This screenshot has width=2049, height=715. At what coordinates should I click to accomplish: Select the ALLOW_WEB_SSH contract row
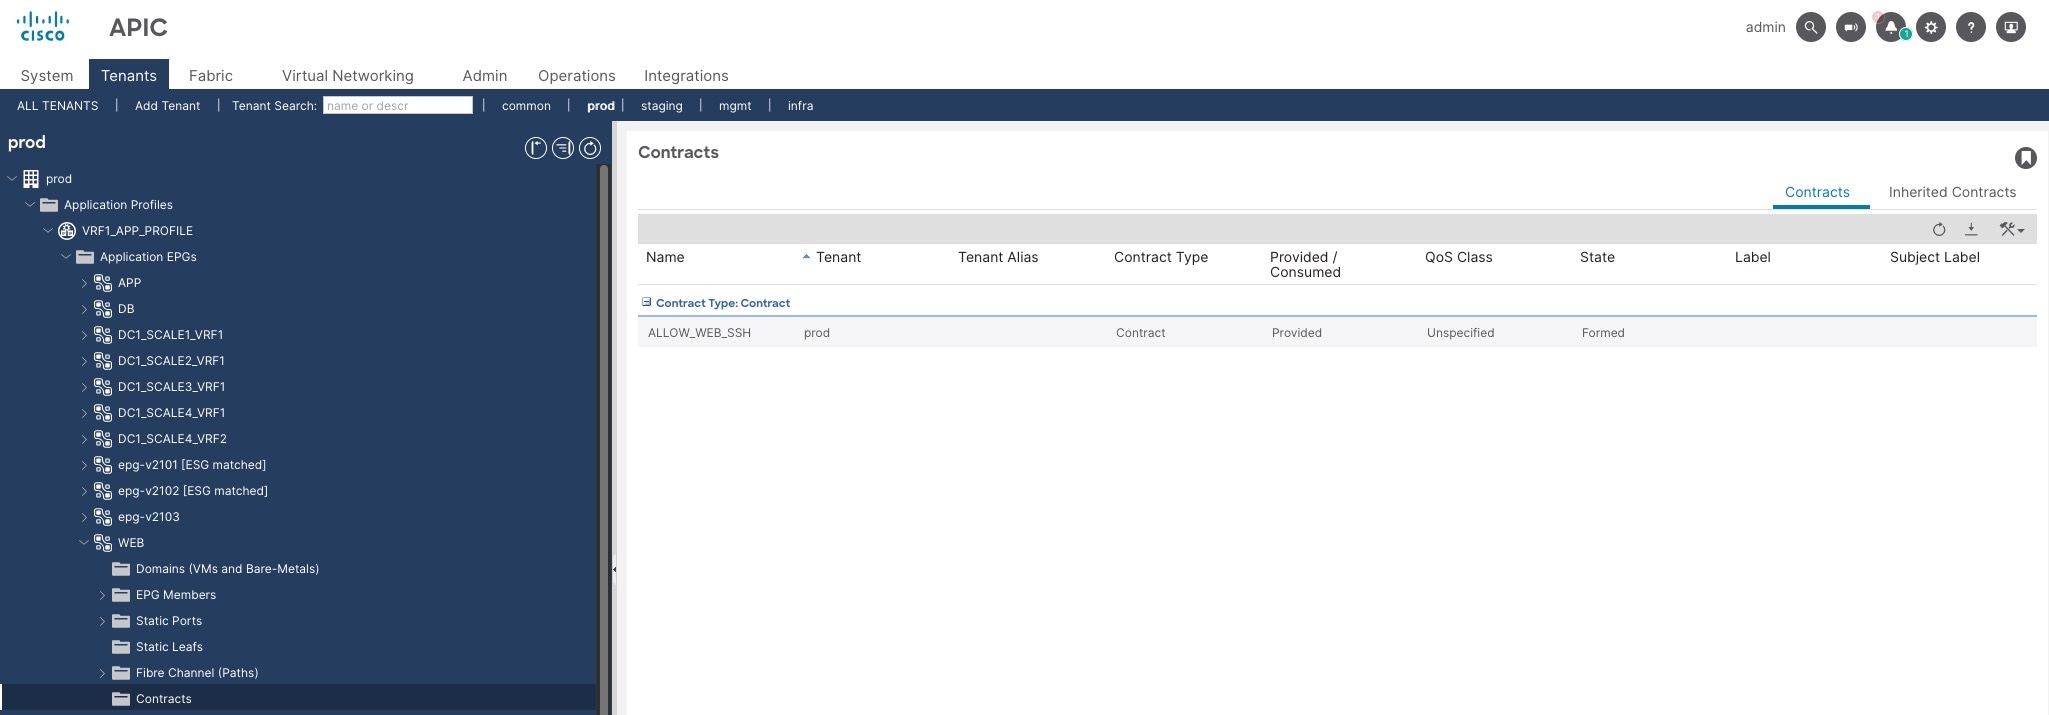1336,333
